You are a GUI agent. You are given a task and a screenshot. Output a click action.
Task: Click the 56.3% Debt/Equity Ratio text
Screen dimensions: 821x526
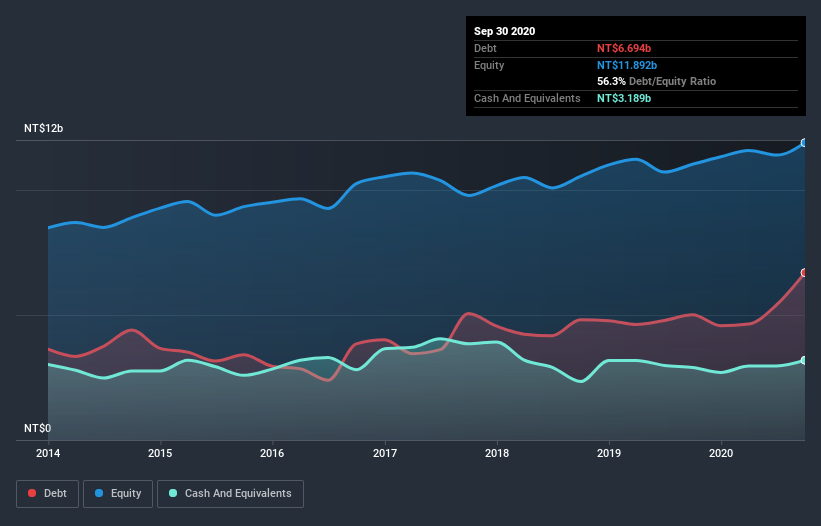pos(657,82)
